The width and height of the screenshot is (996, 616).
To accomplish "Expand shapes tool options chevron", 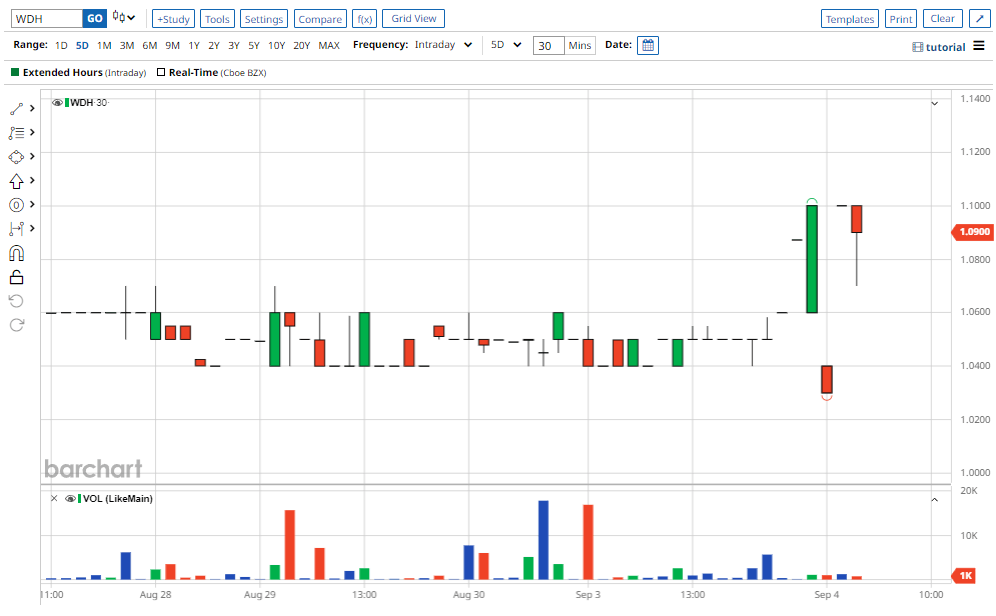I will pos(32,156).
